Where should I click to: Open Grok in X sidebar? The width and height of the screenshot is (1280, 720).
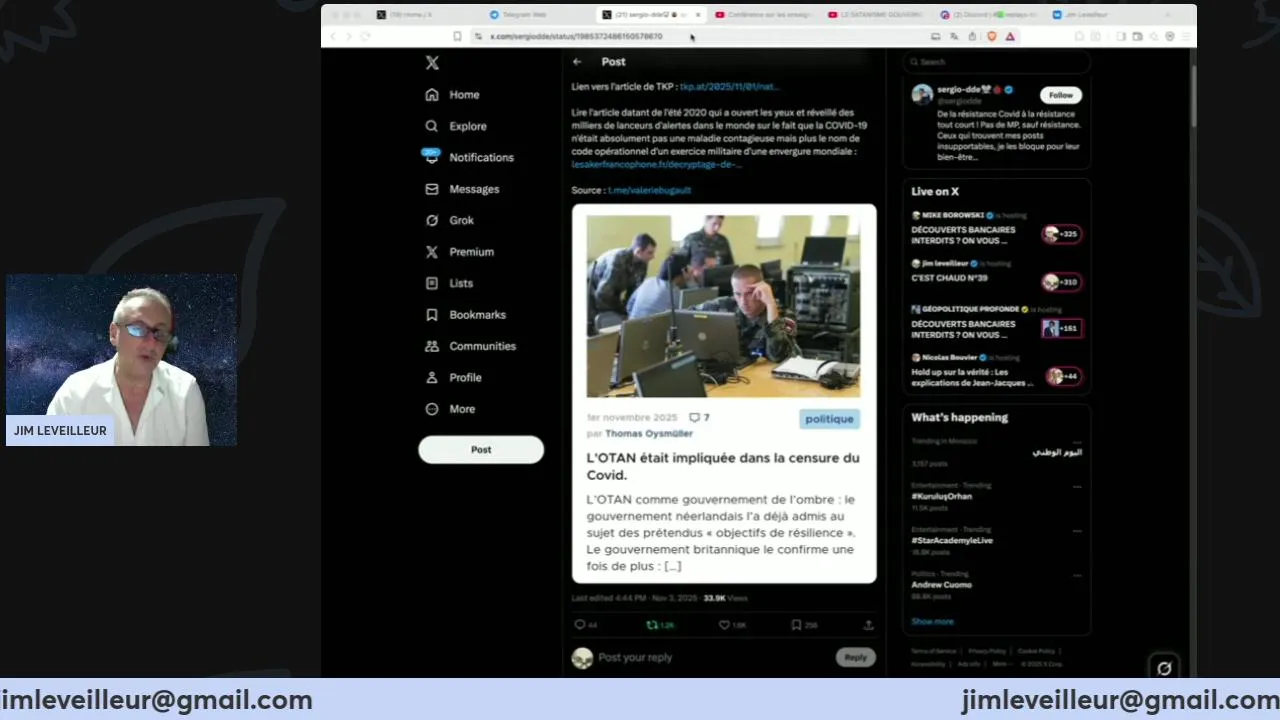pyautogui.click(x=450, y=220)
